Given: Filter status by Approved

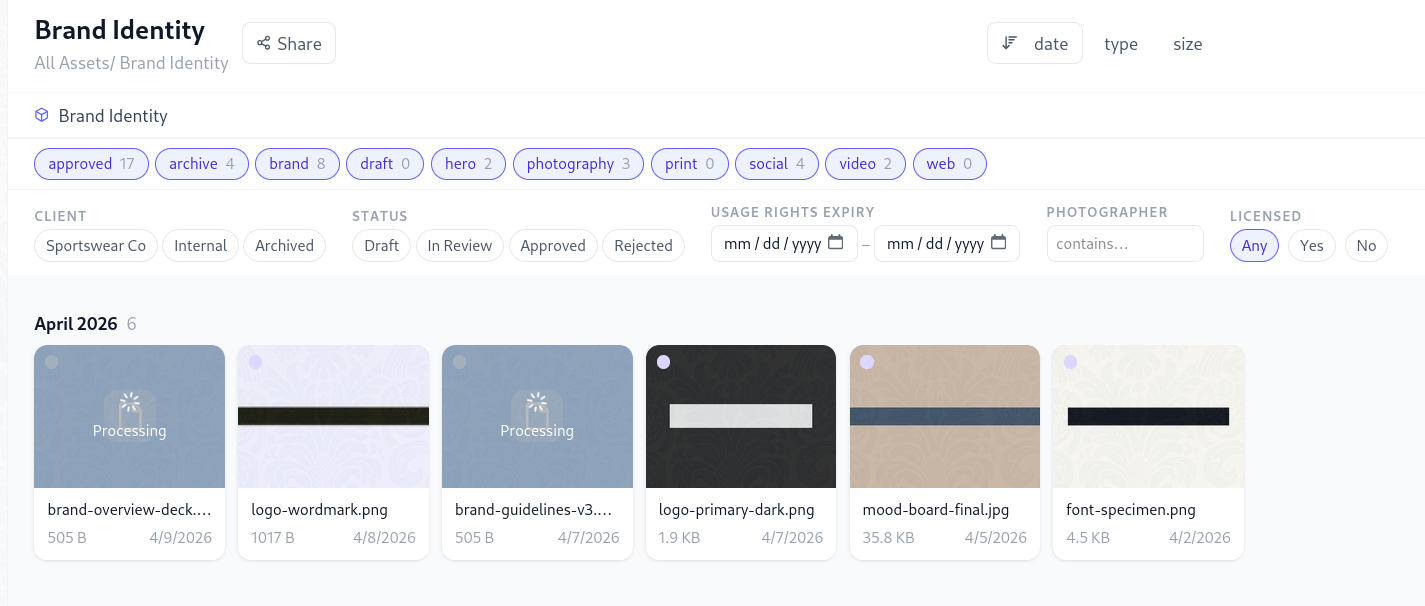Looking at the screenshot, I should (553, 245).
